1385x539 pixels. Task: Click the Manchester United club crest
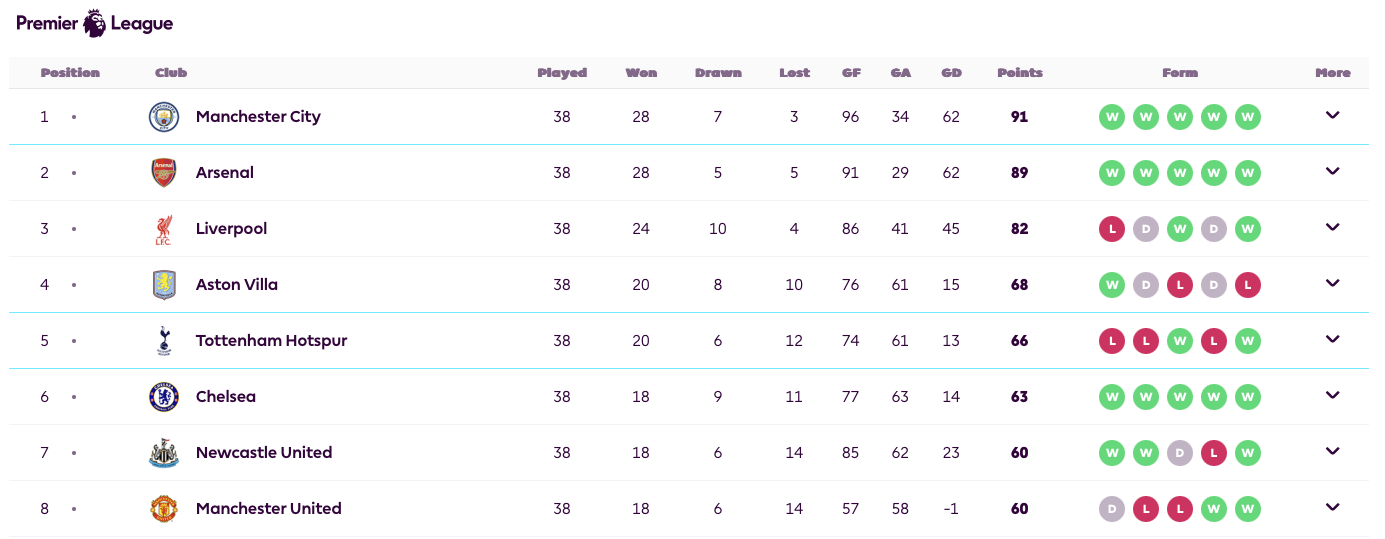coord(163,509)
